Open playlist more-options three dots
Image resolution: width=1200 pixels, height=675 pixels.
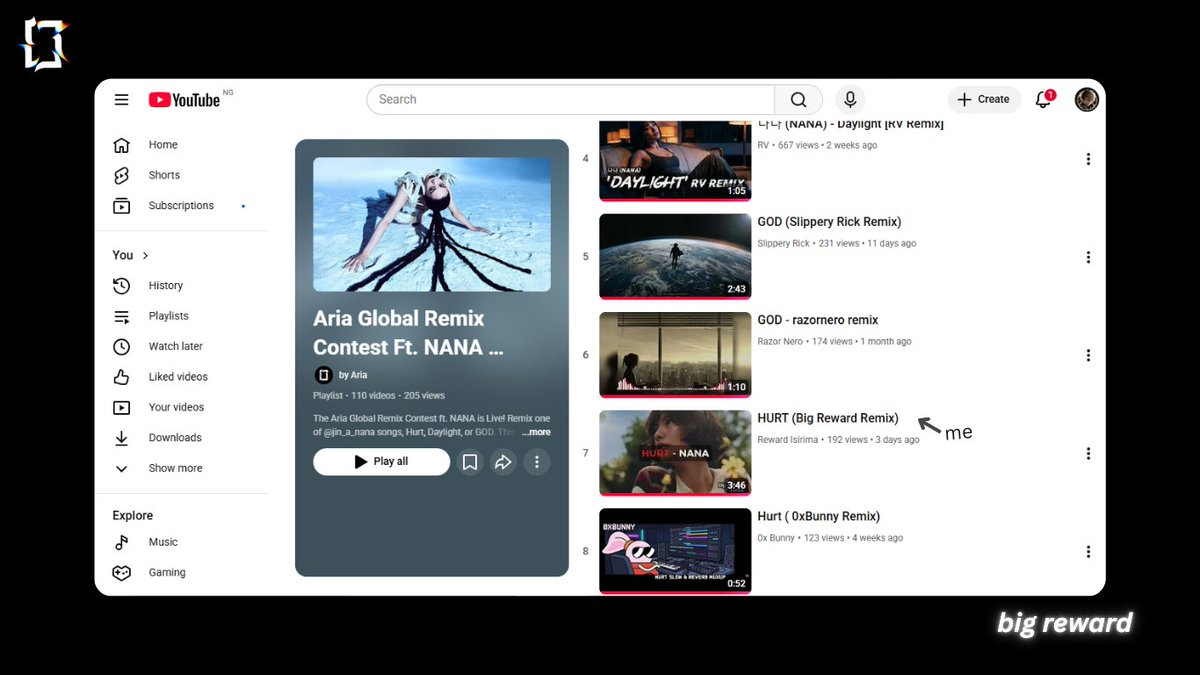pyautogui.click(x=537, y=462)
